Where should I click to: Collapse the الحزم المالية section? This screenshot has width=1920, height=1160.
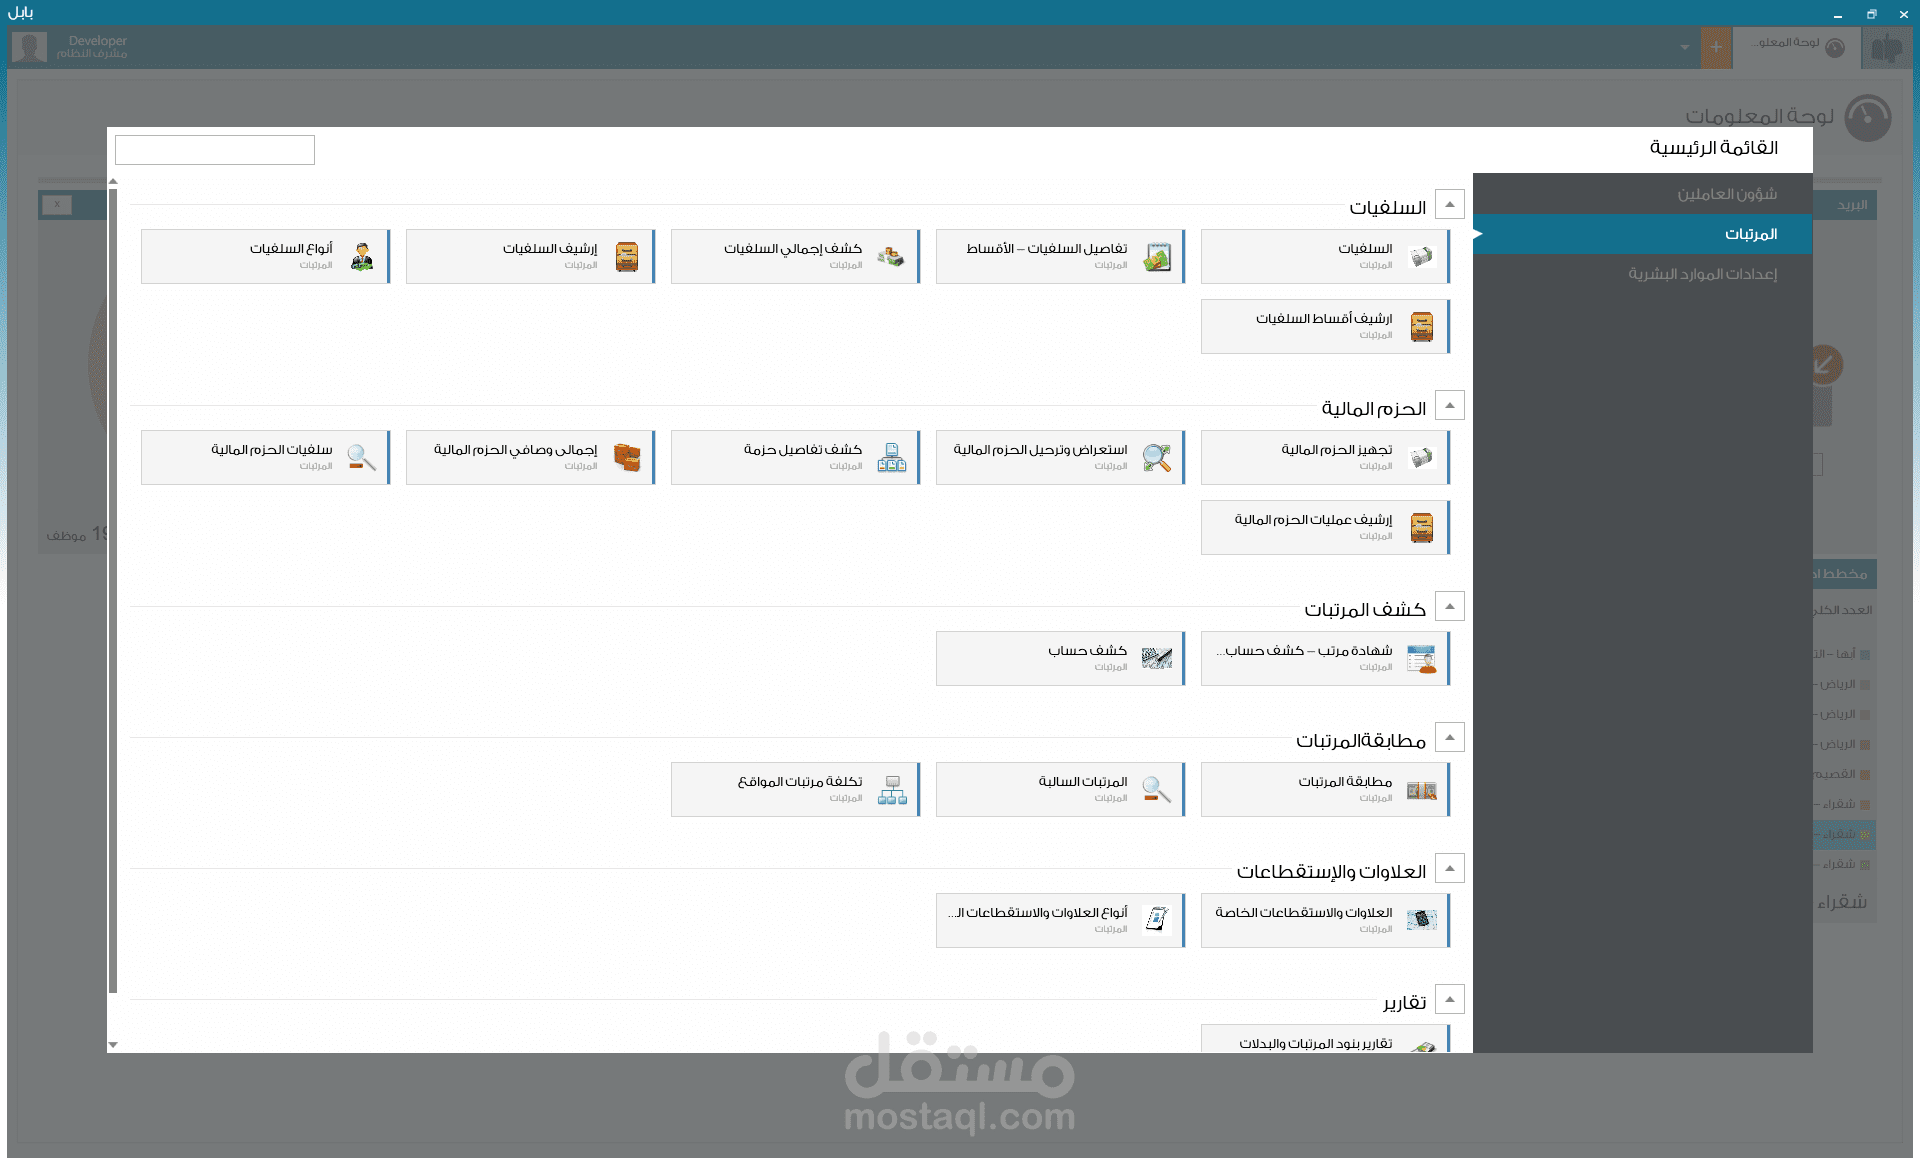click(1449, 405)
